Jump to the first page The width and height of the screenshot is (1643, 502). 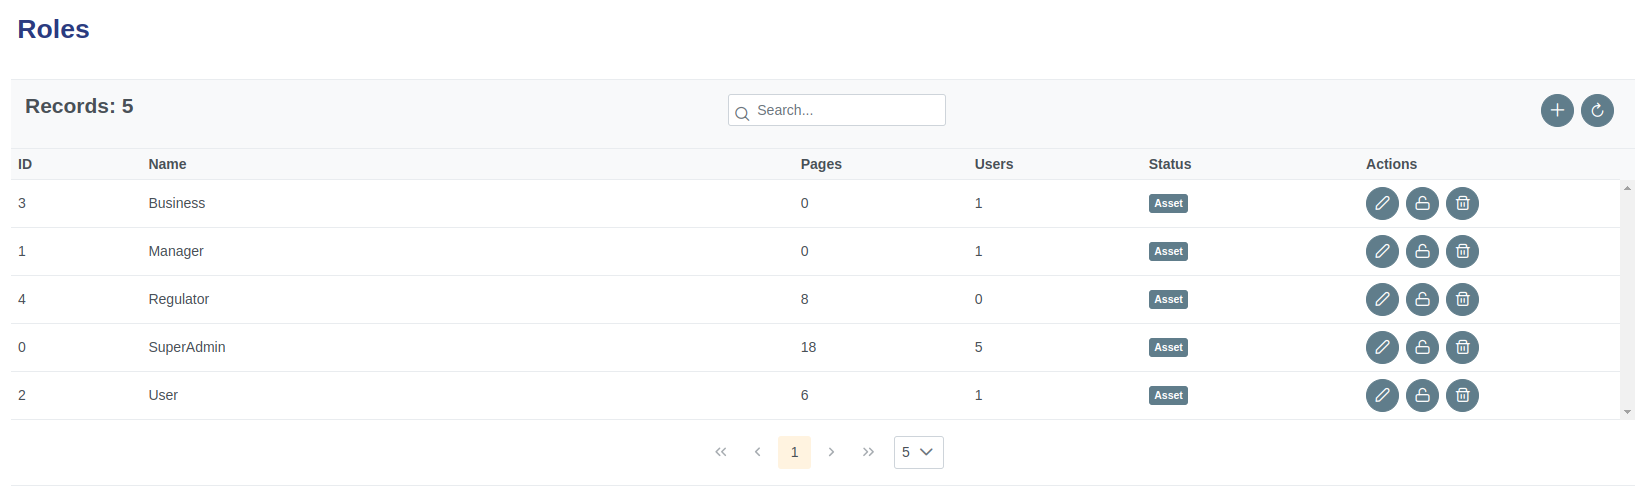pyautogui.click(x=720, y=452)
